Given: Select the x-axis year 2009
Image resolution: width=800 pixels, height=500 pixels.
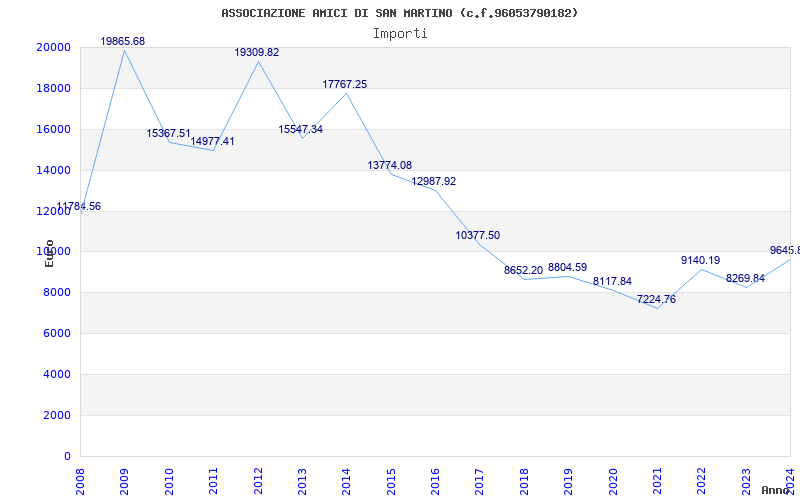Looking at the screenshot, I should point(124,481).
